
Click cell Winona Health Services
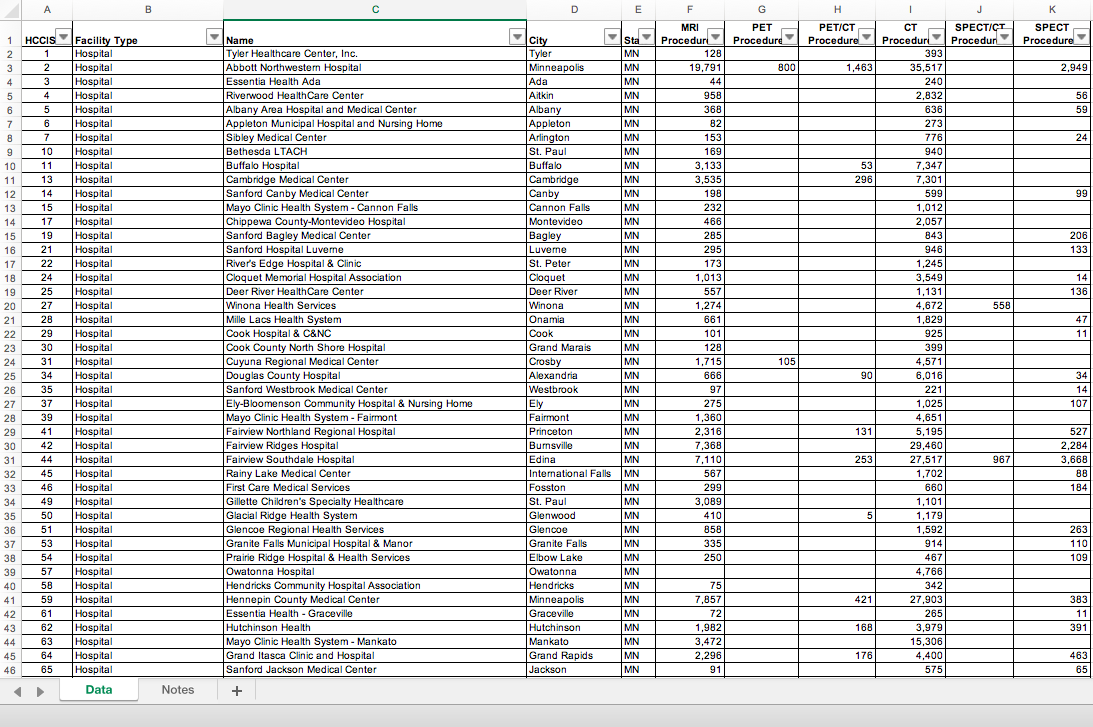pyautogui.click(x=375, y=305)
